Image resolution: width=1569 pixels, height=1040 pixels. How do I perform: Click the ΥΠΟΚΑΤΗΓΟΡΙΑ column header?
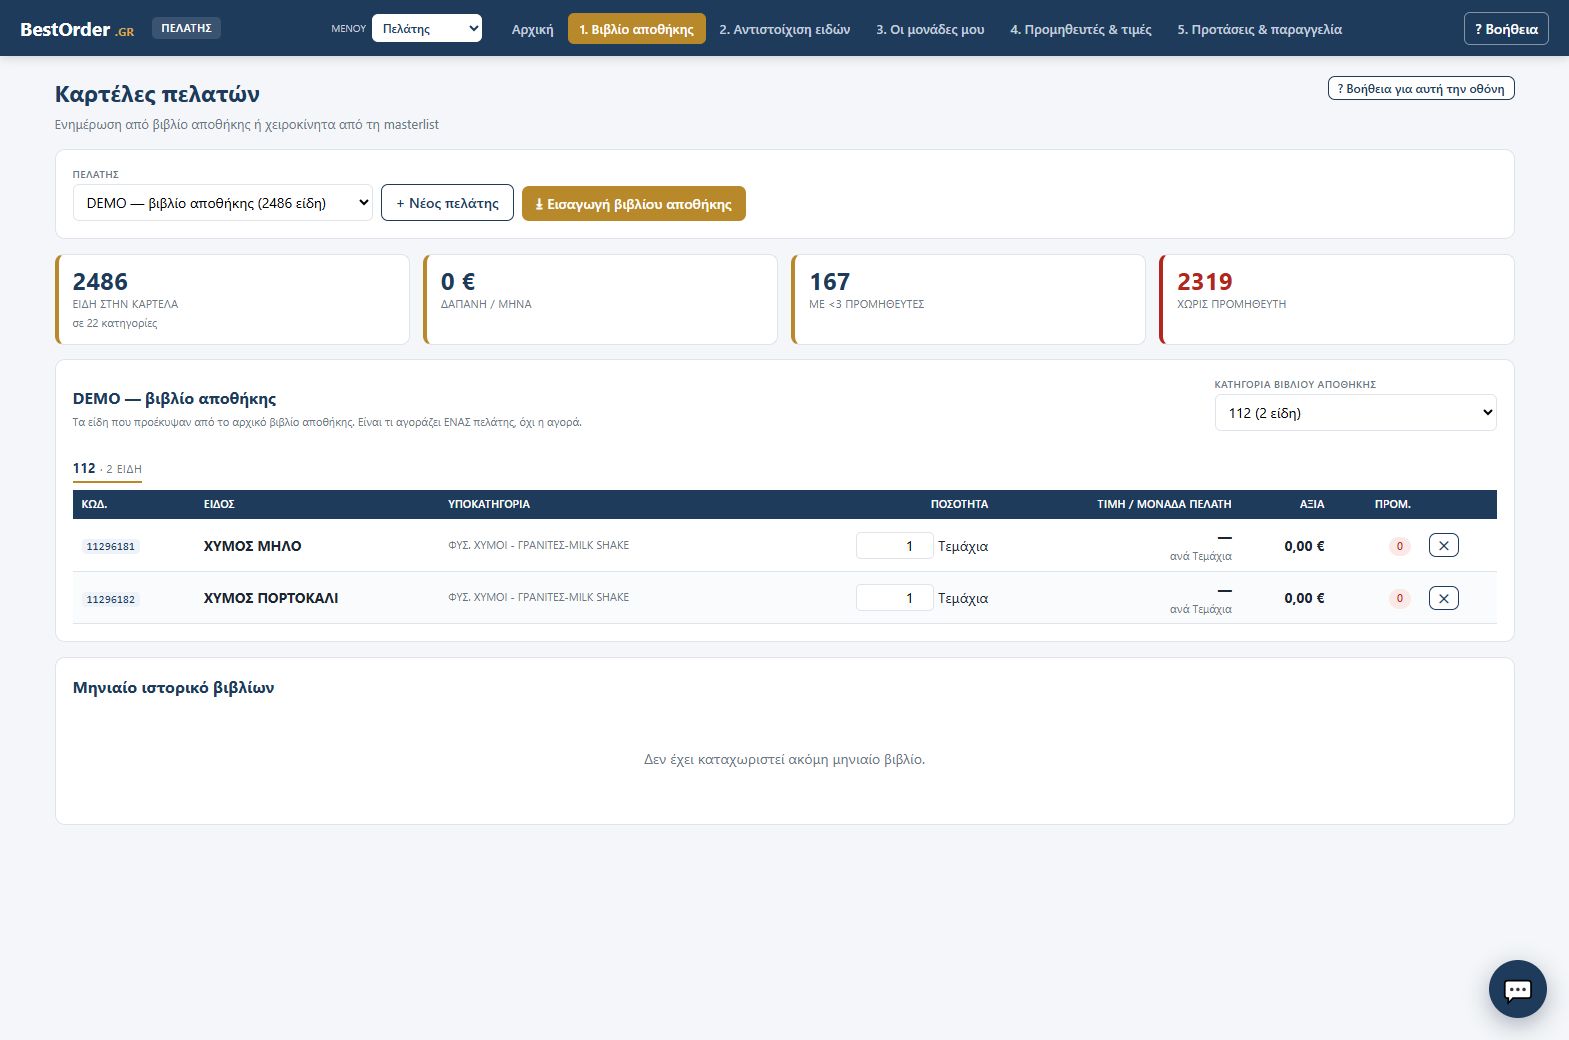(489, 504)
